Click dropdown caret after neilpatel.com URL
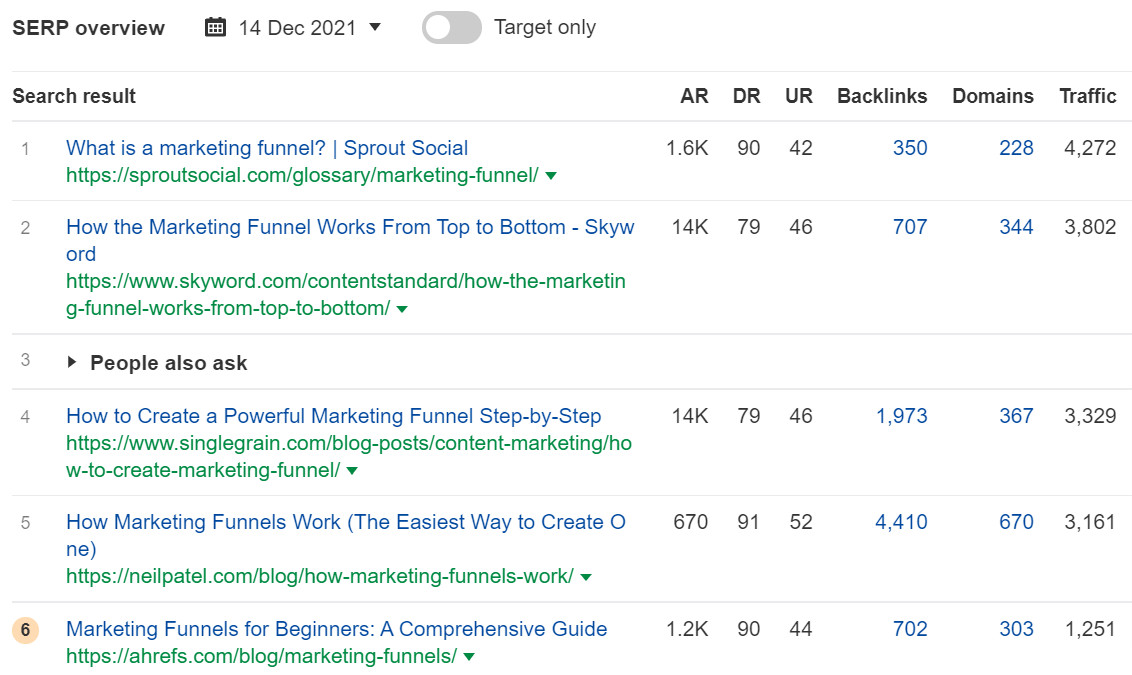Viewport: 1132px width, 675px height. (x=586, y=577)
